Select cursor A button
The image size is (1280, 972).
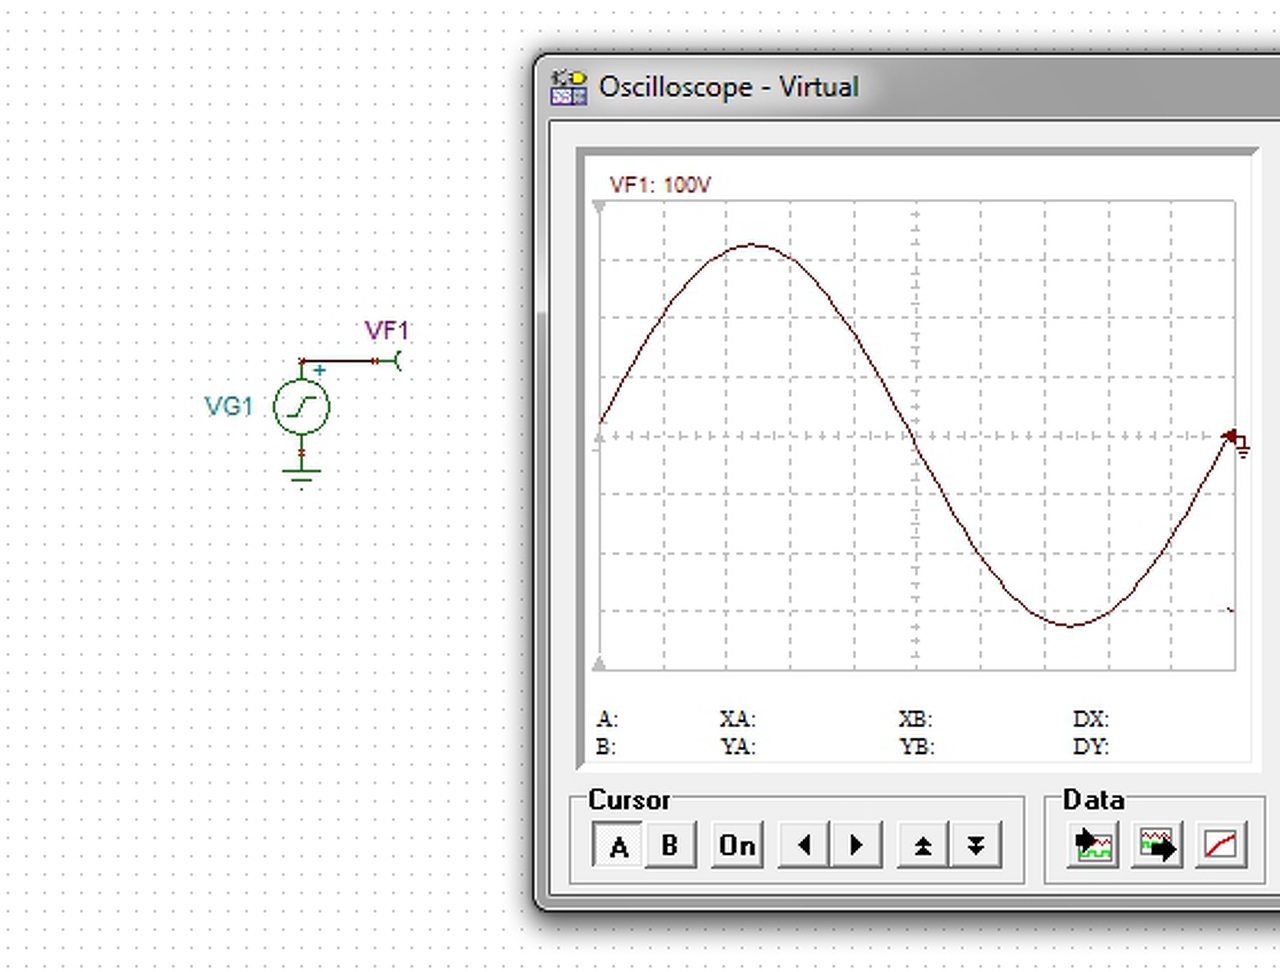pyautogui.click(x=618, y=846)
